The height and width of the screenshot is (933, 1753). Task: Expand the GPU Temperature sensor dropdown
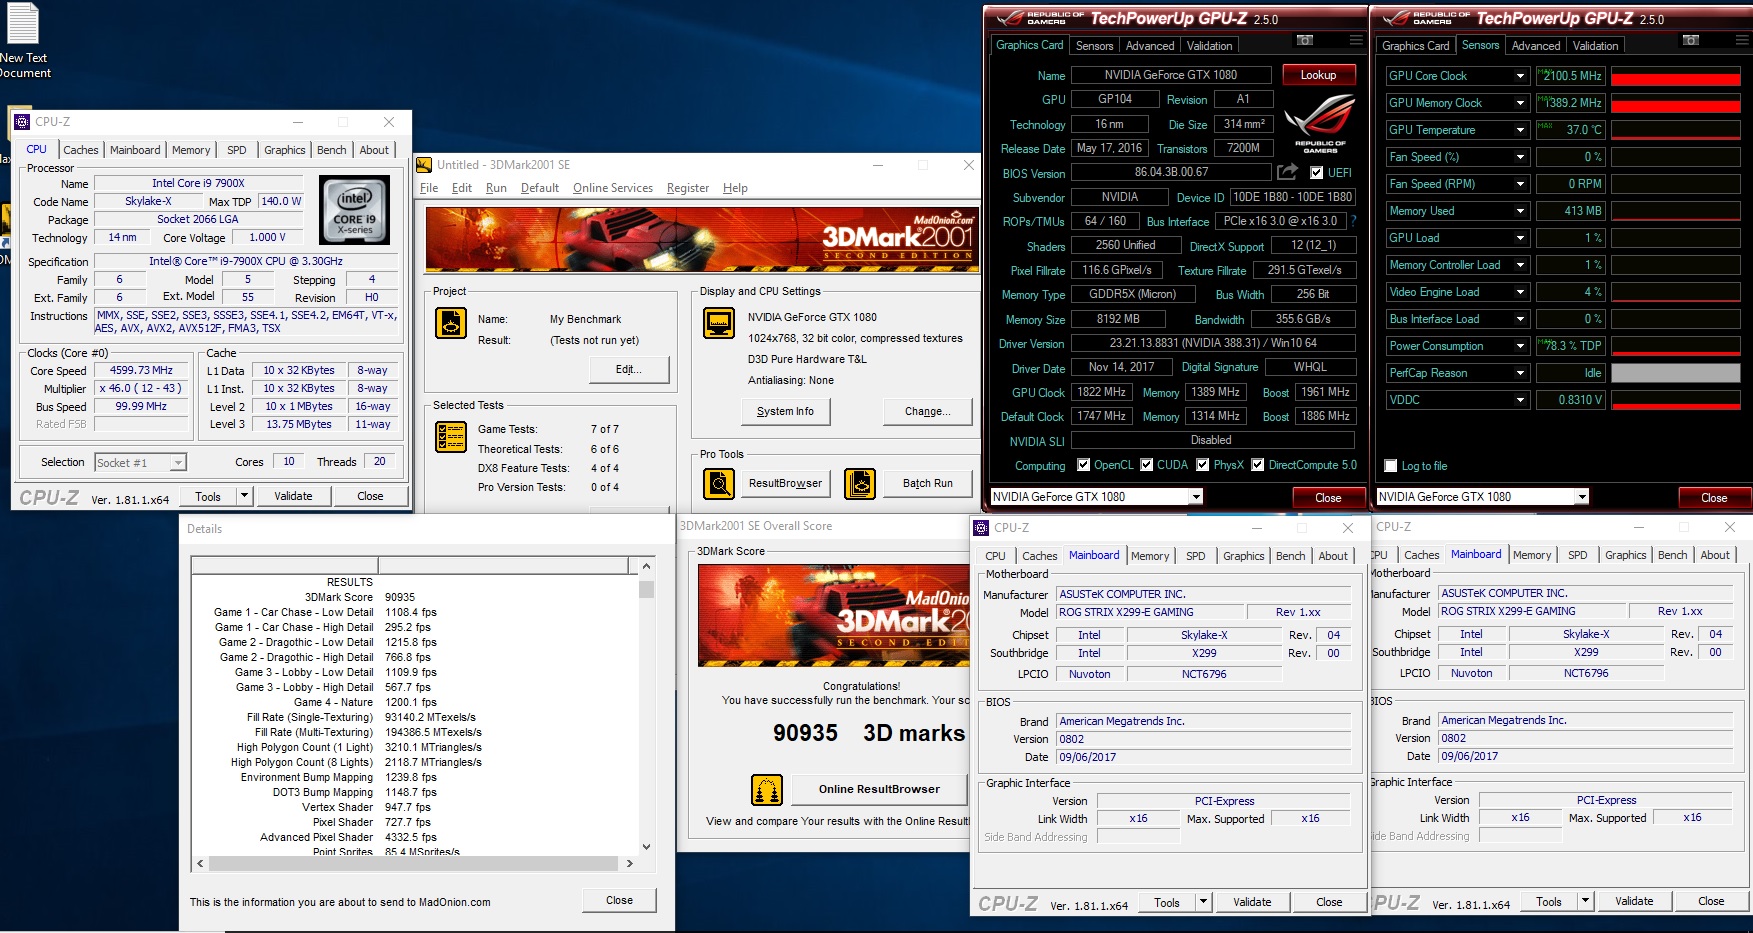coord(1520,130)
